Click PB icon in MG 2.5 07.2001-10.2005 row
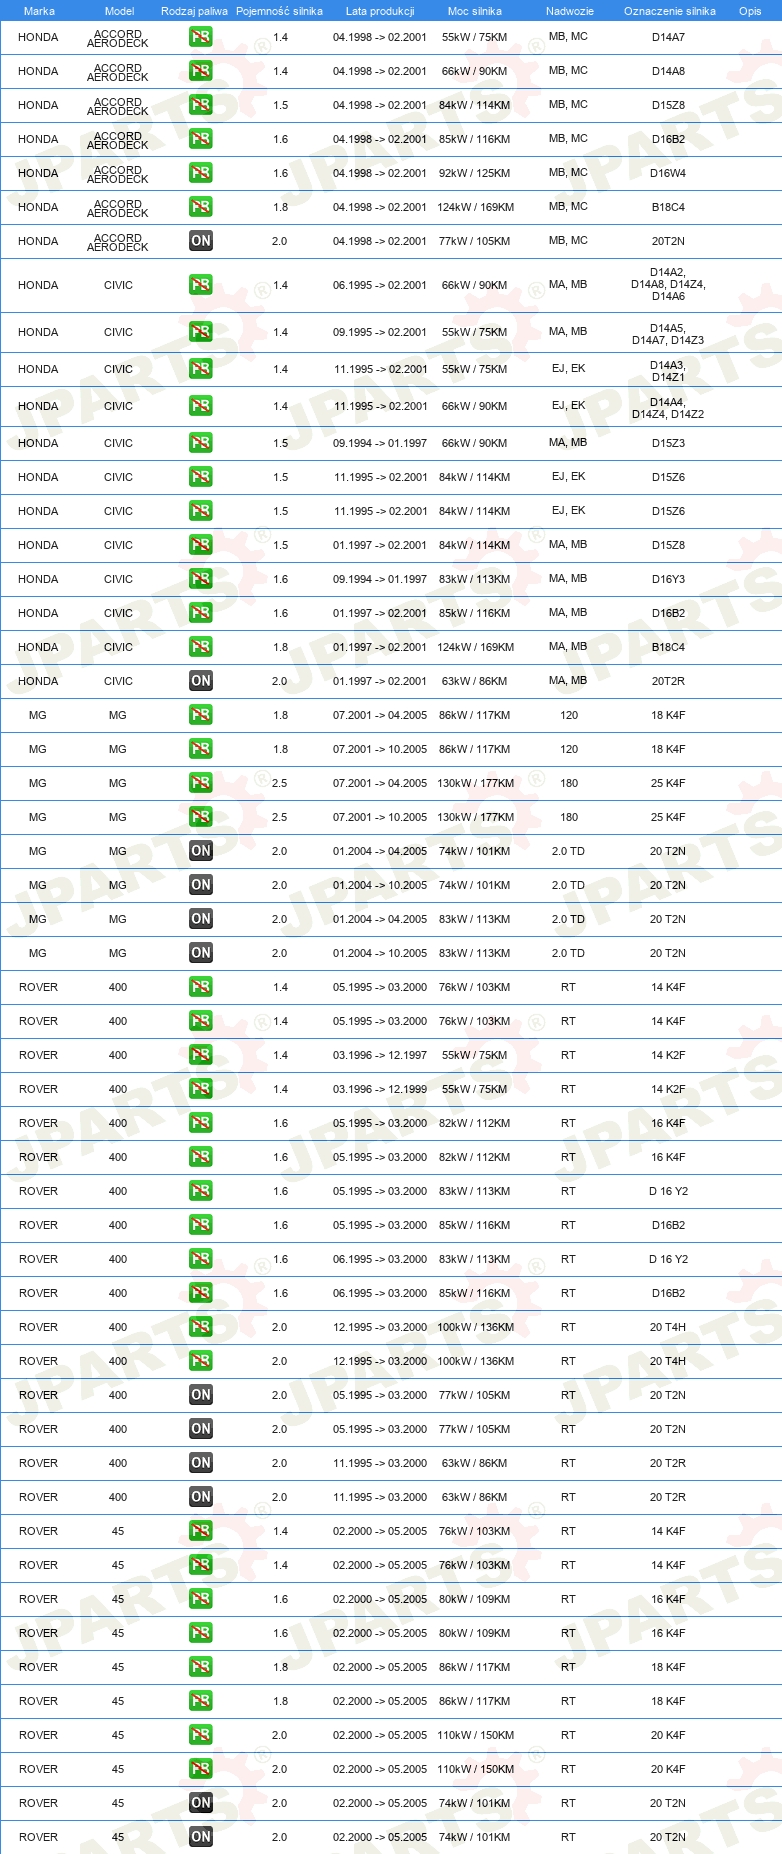 click(201, 817)
